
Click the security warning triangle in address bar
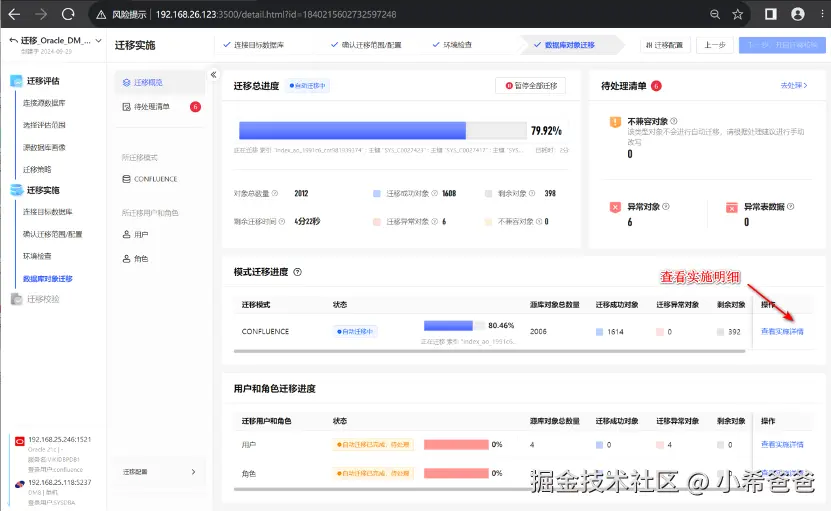pyautogui.click(x=101, y=15)
